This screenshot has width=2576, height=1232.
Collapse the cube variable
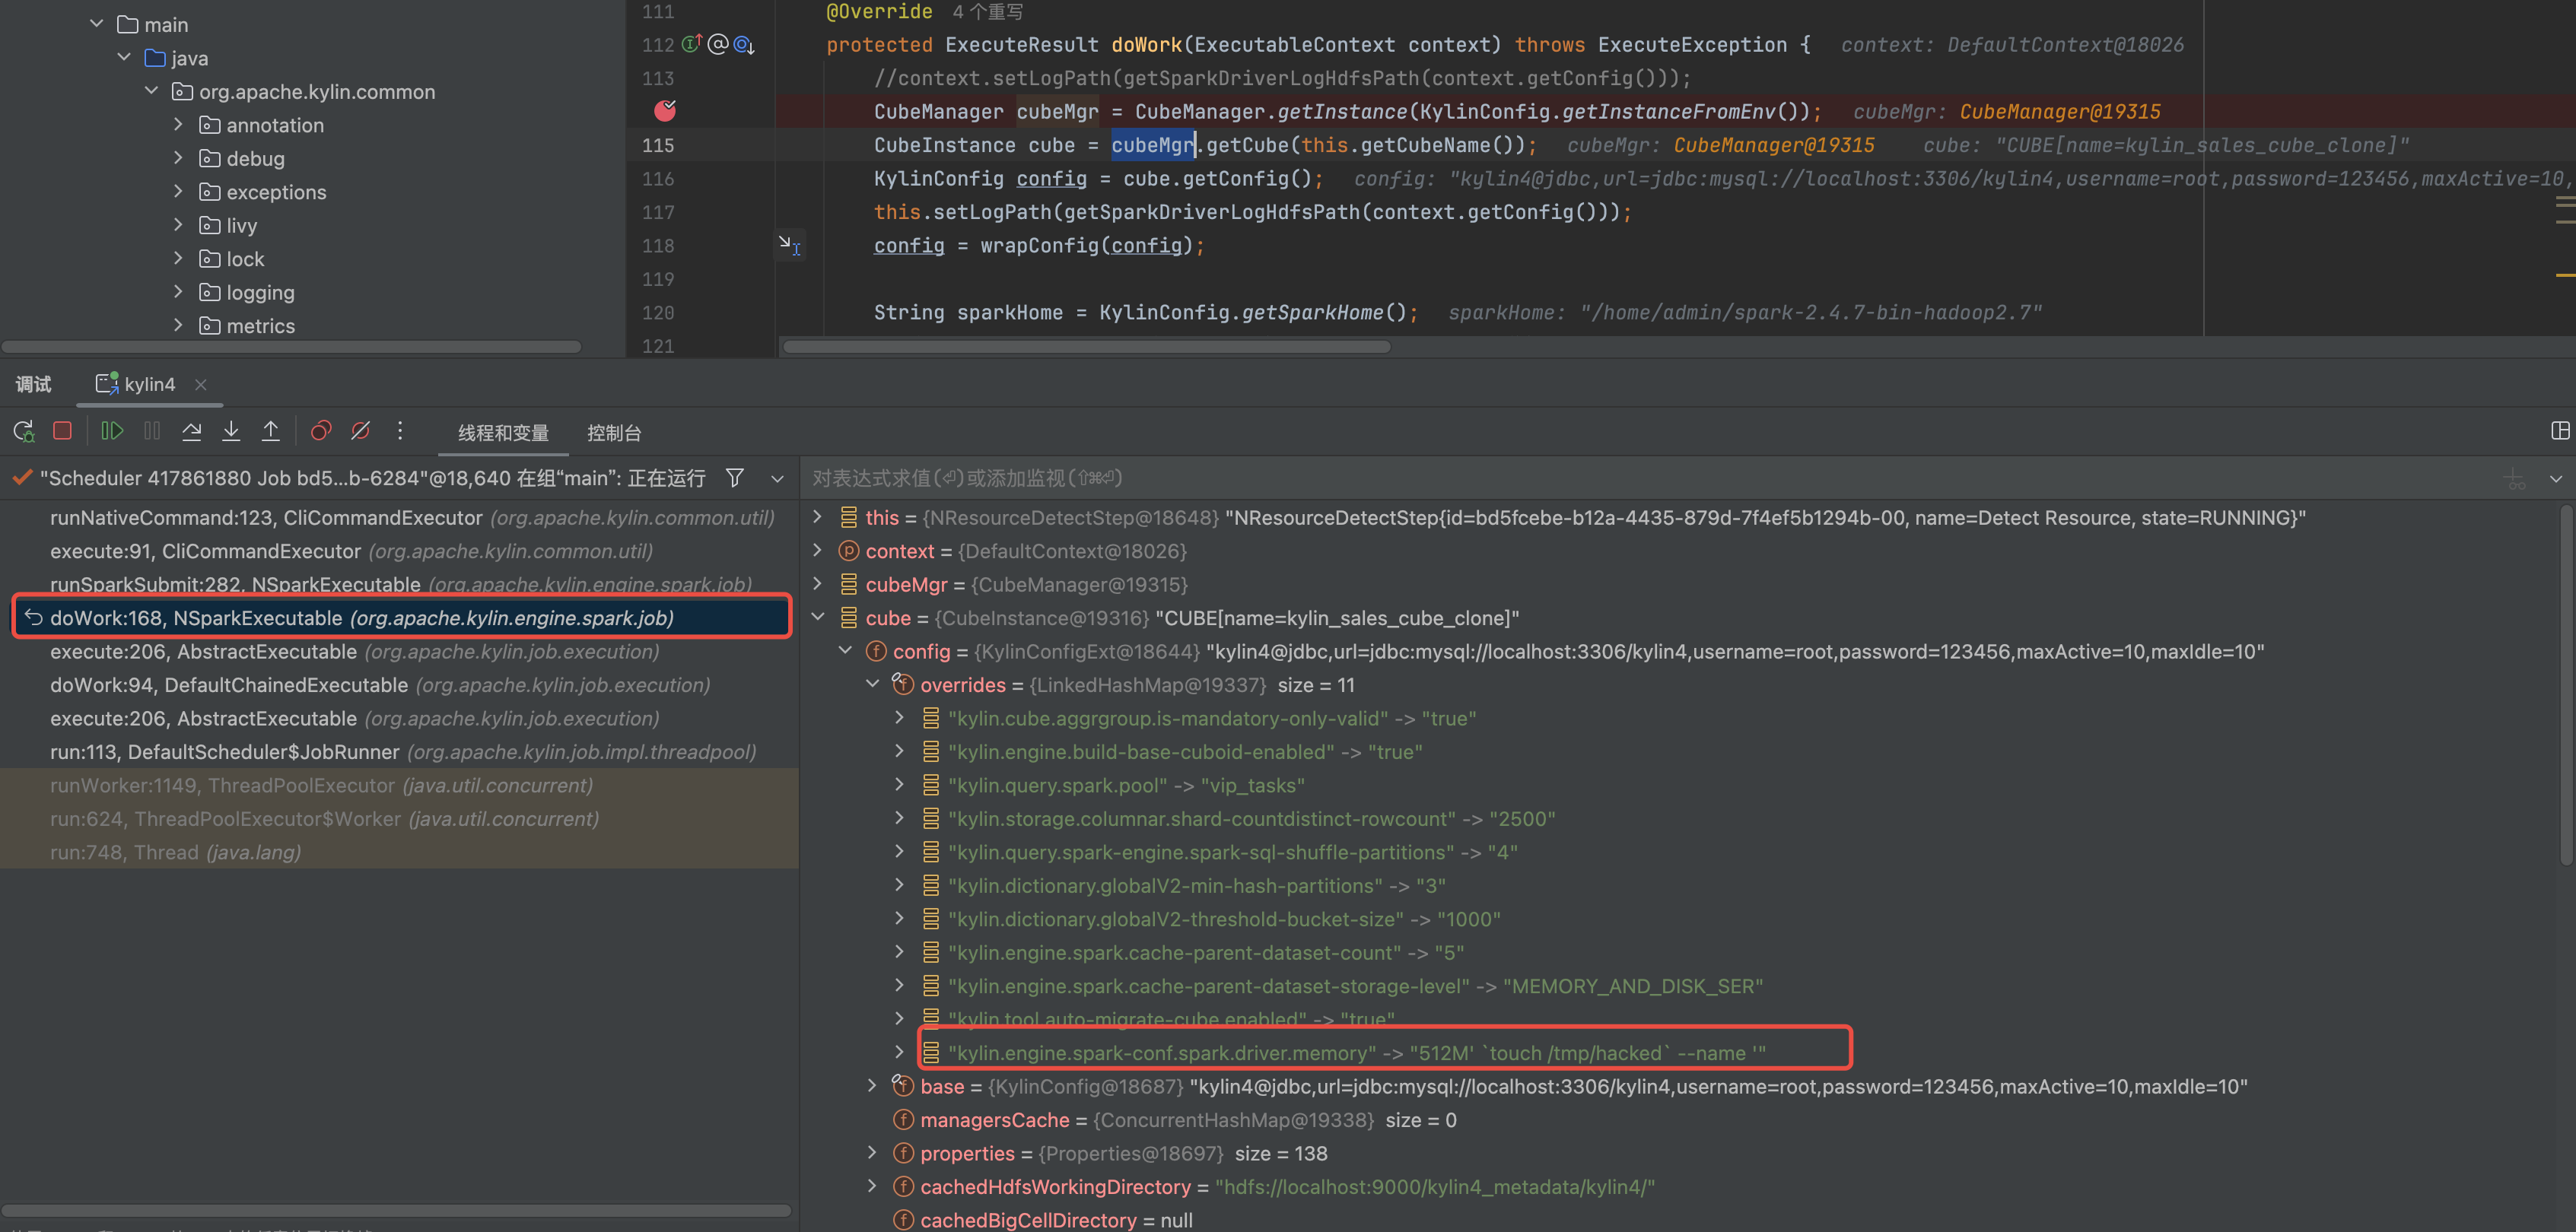[818, 617]
